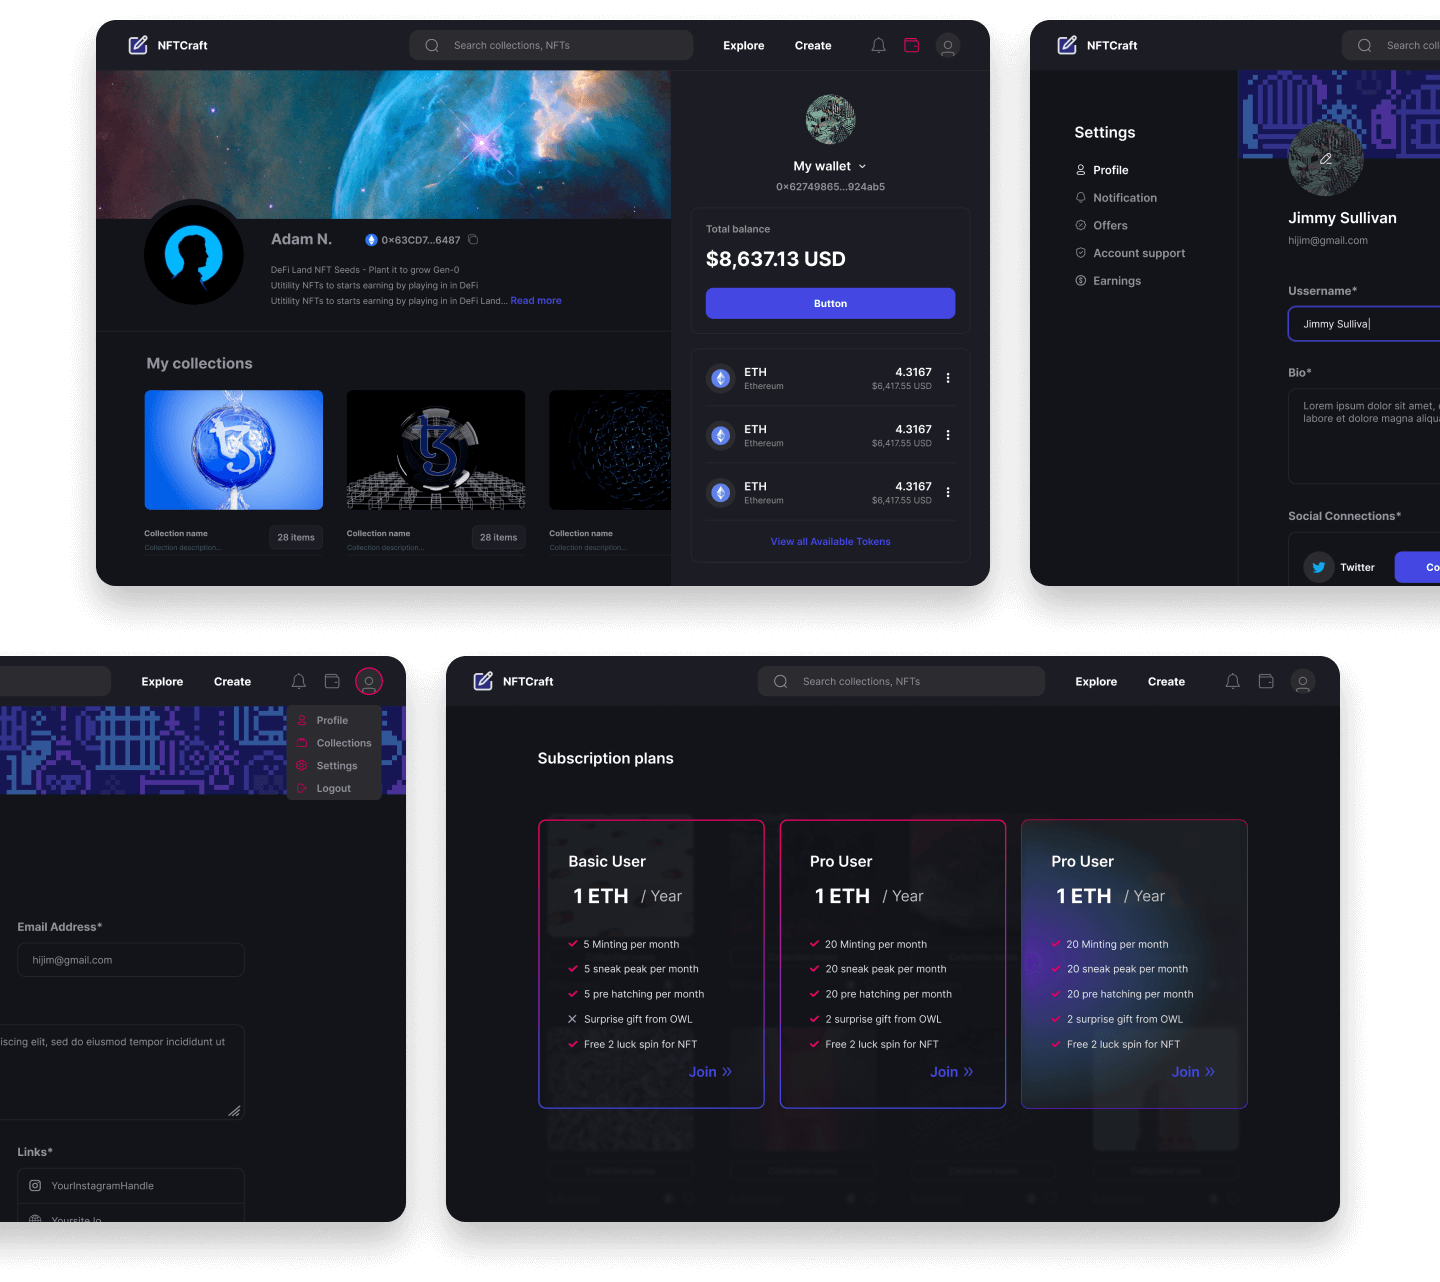This screenshot has width=1440, height=1282.
Task: Click View all Available Tokens link
Action: (x=830, y=541)
